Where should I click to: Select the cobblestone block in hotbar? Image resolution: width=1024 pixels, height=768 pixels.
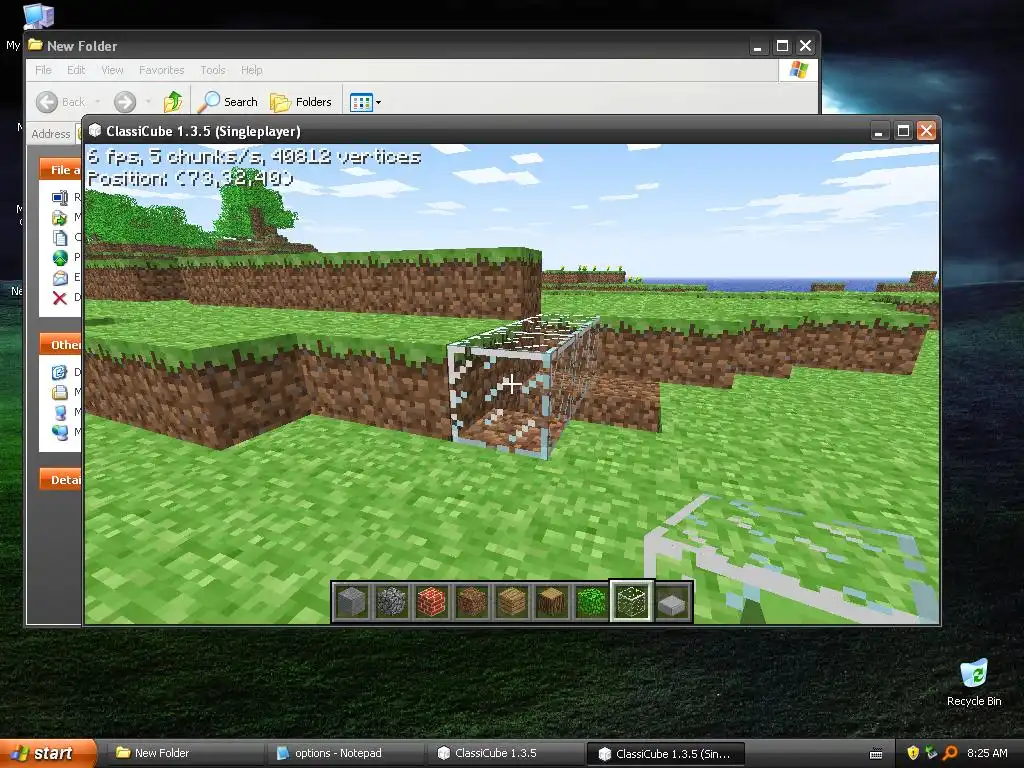[392, 601]
